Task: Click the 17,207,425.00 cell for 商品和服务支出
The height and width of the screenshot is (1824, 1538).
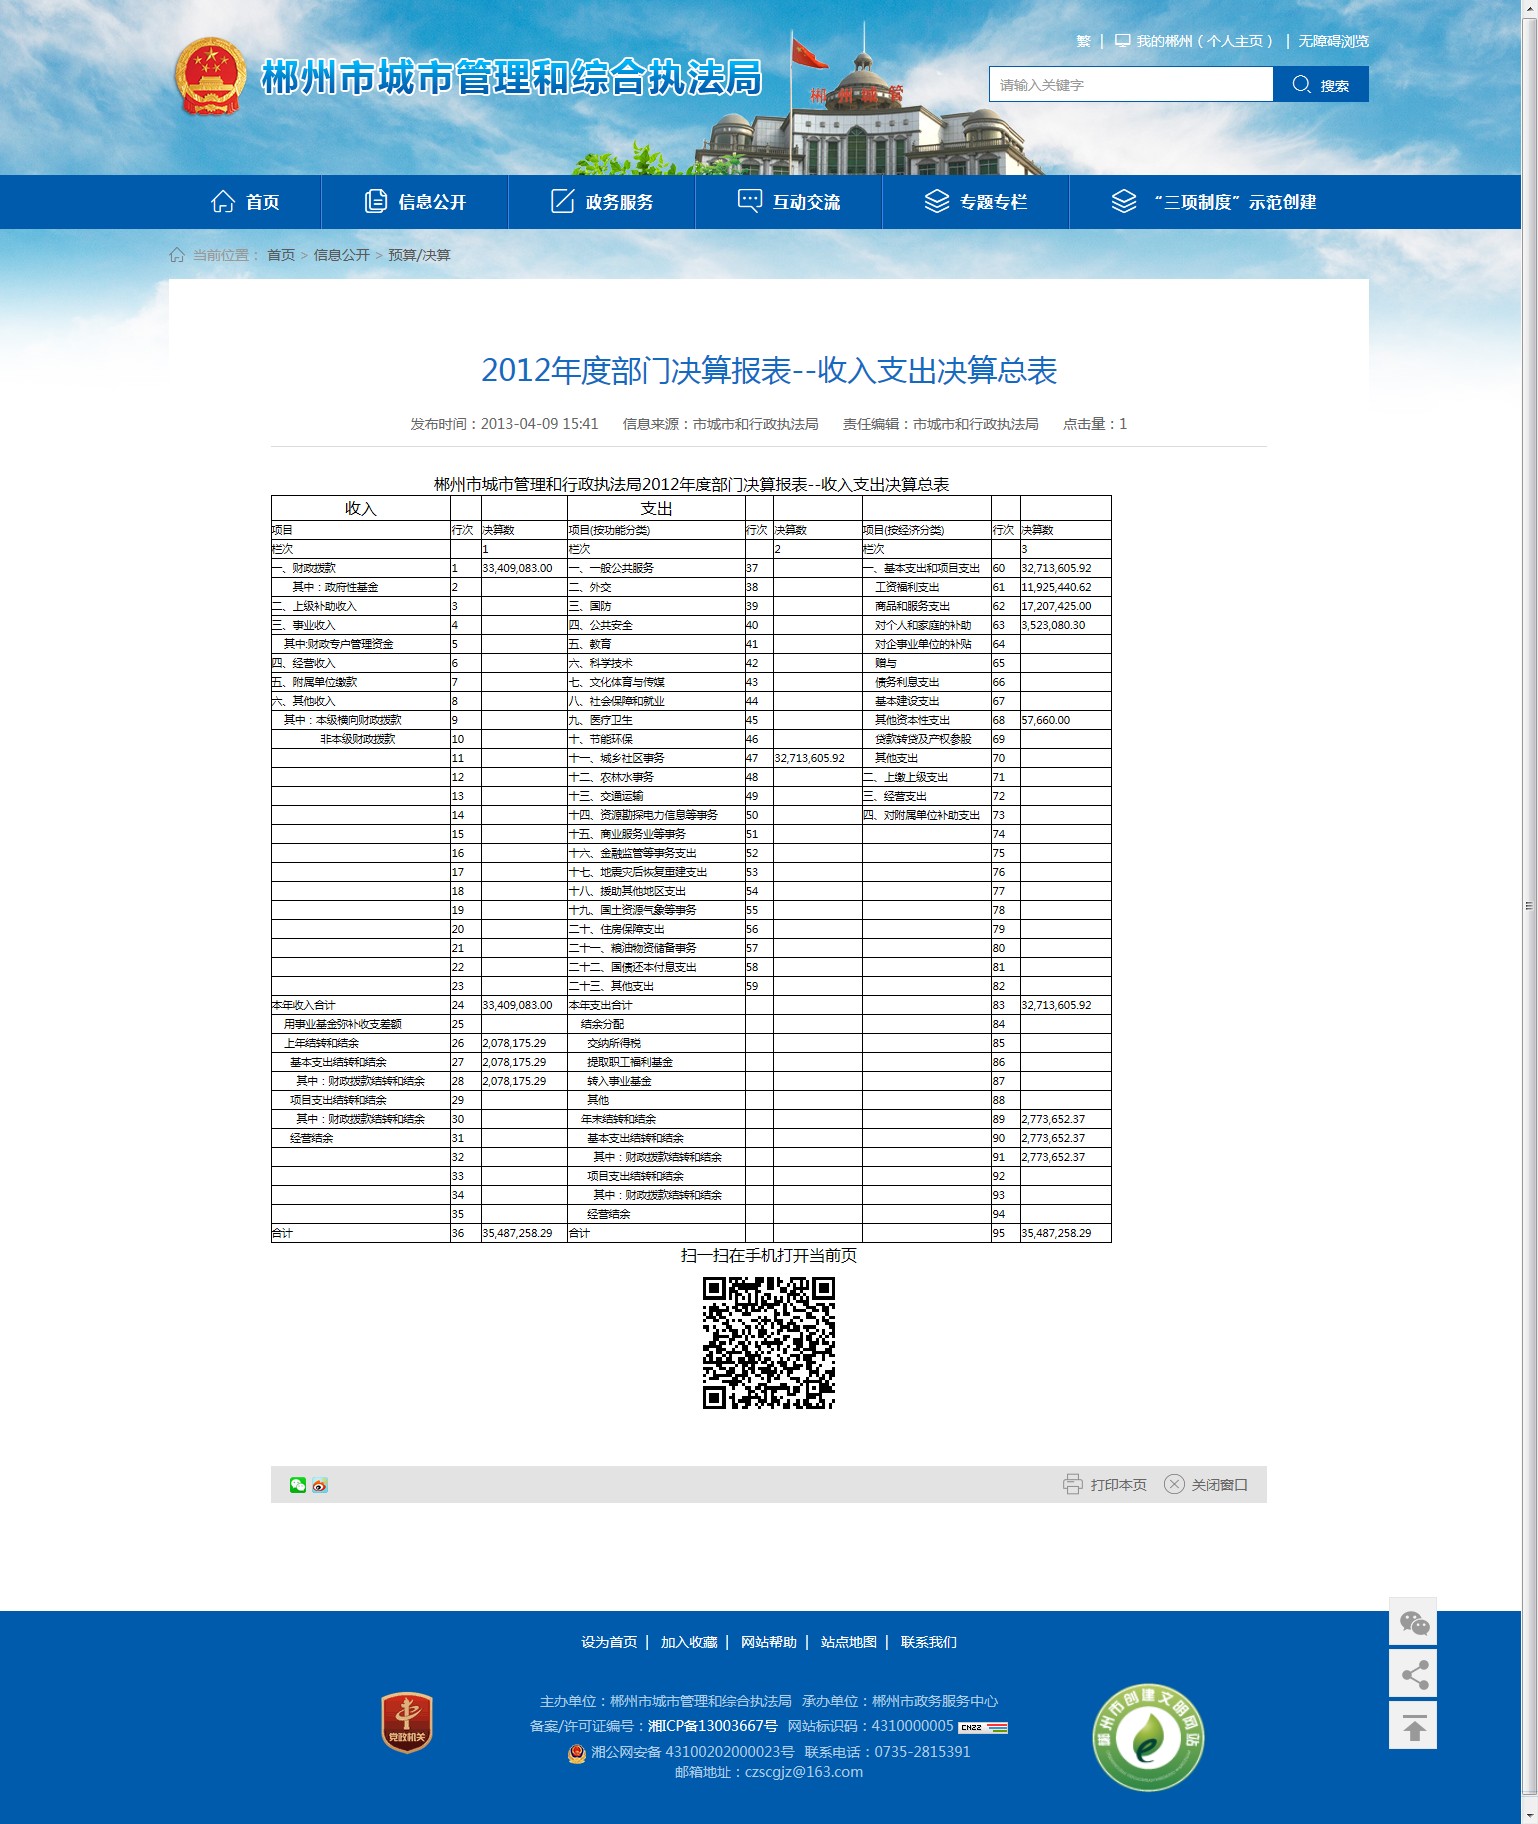Action: (1065, 606)
